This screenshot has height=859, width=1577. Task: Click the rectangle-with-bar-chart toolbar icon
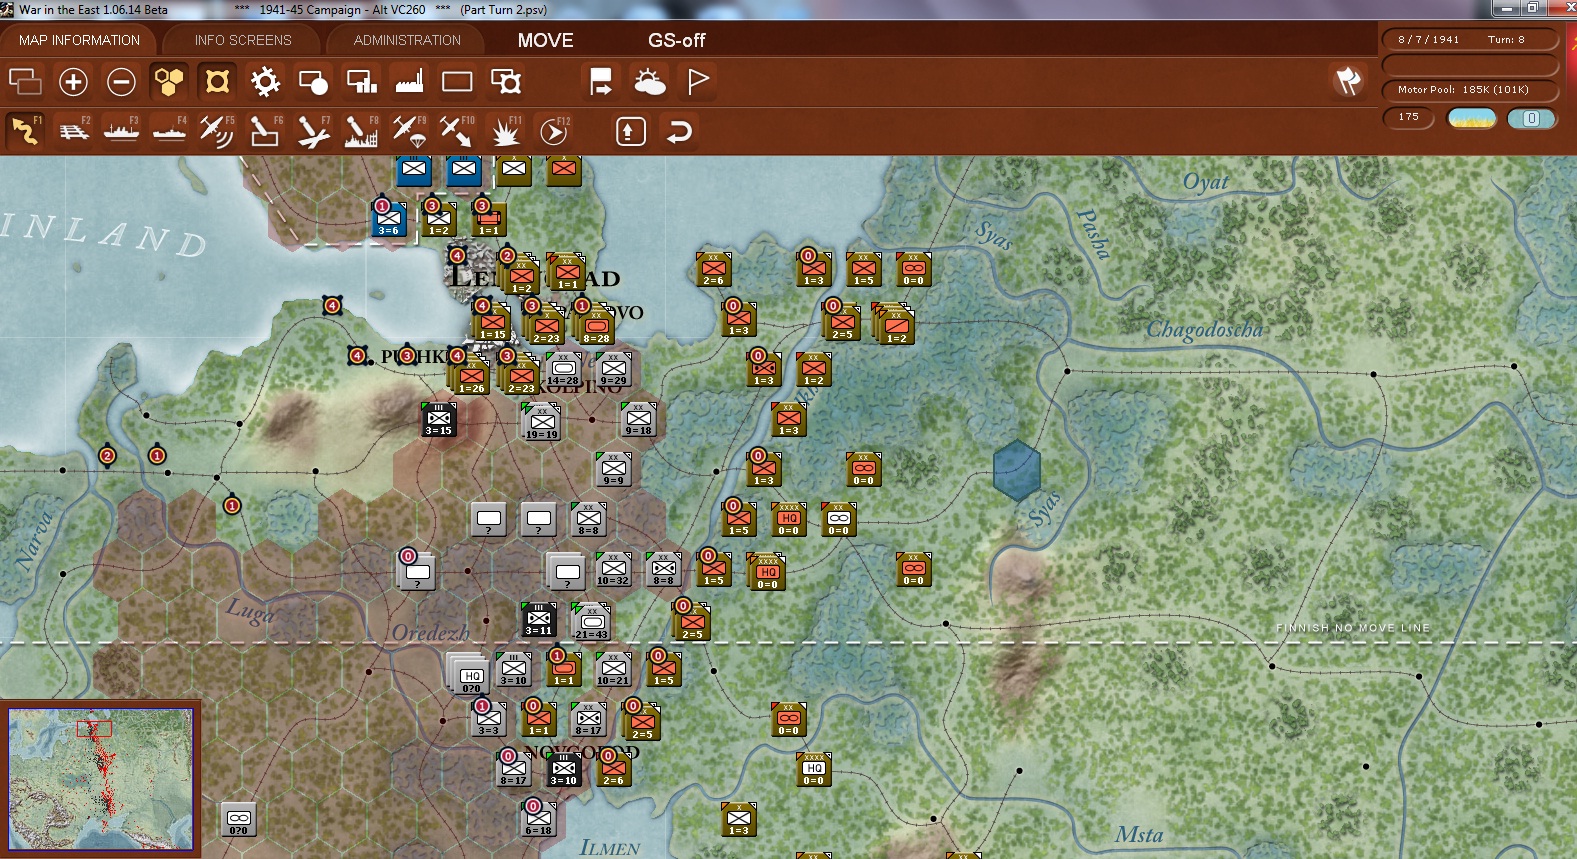point(361,81)
